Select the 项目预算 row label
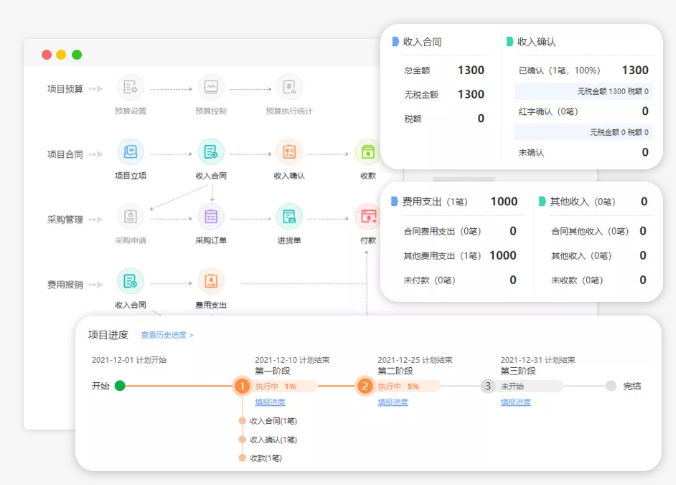The height and width of the screenshot is (485, 676). (65, 89)
